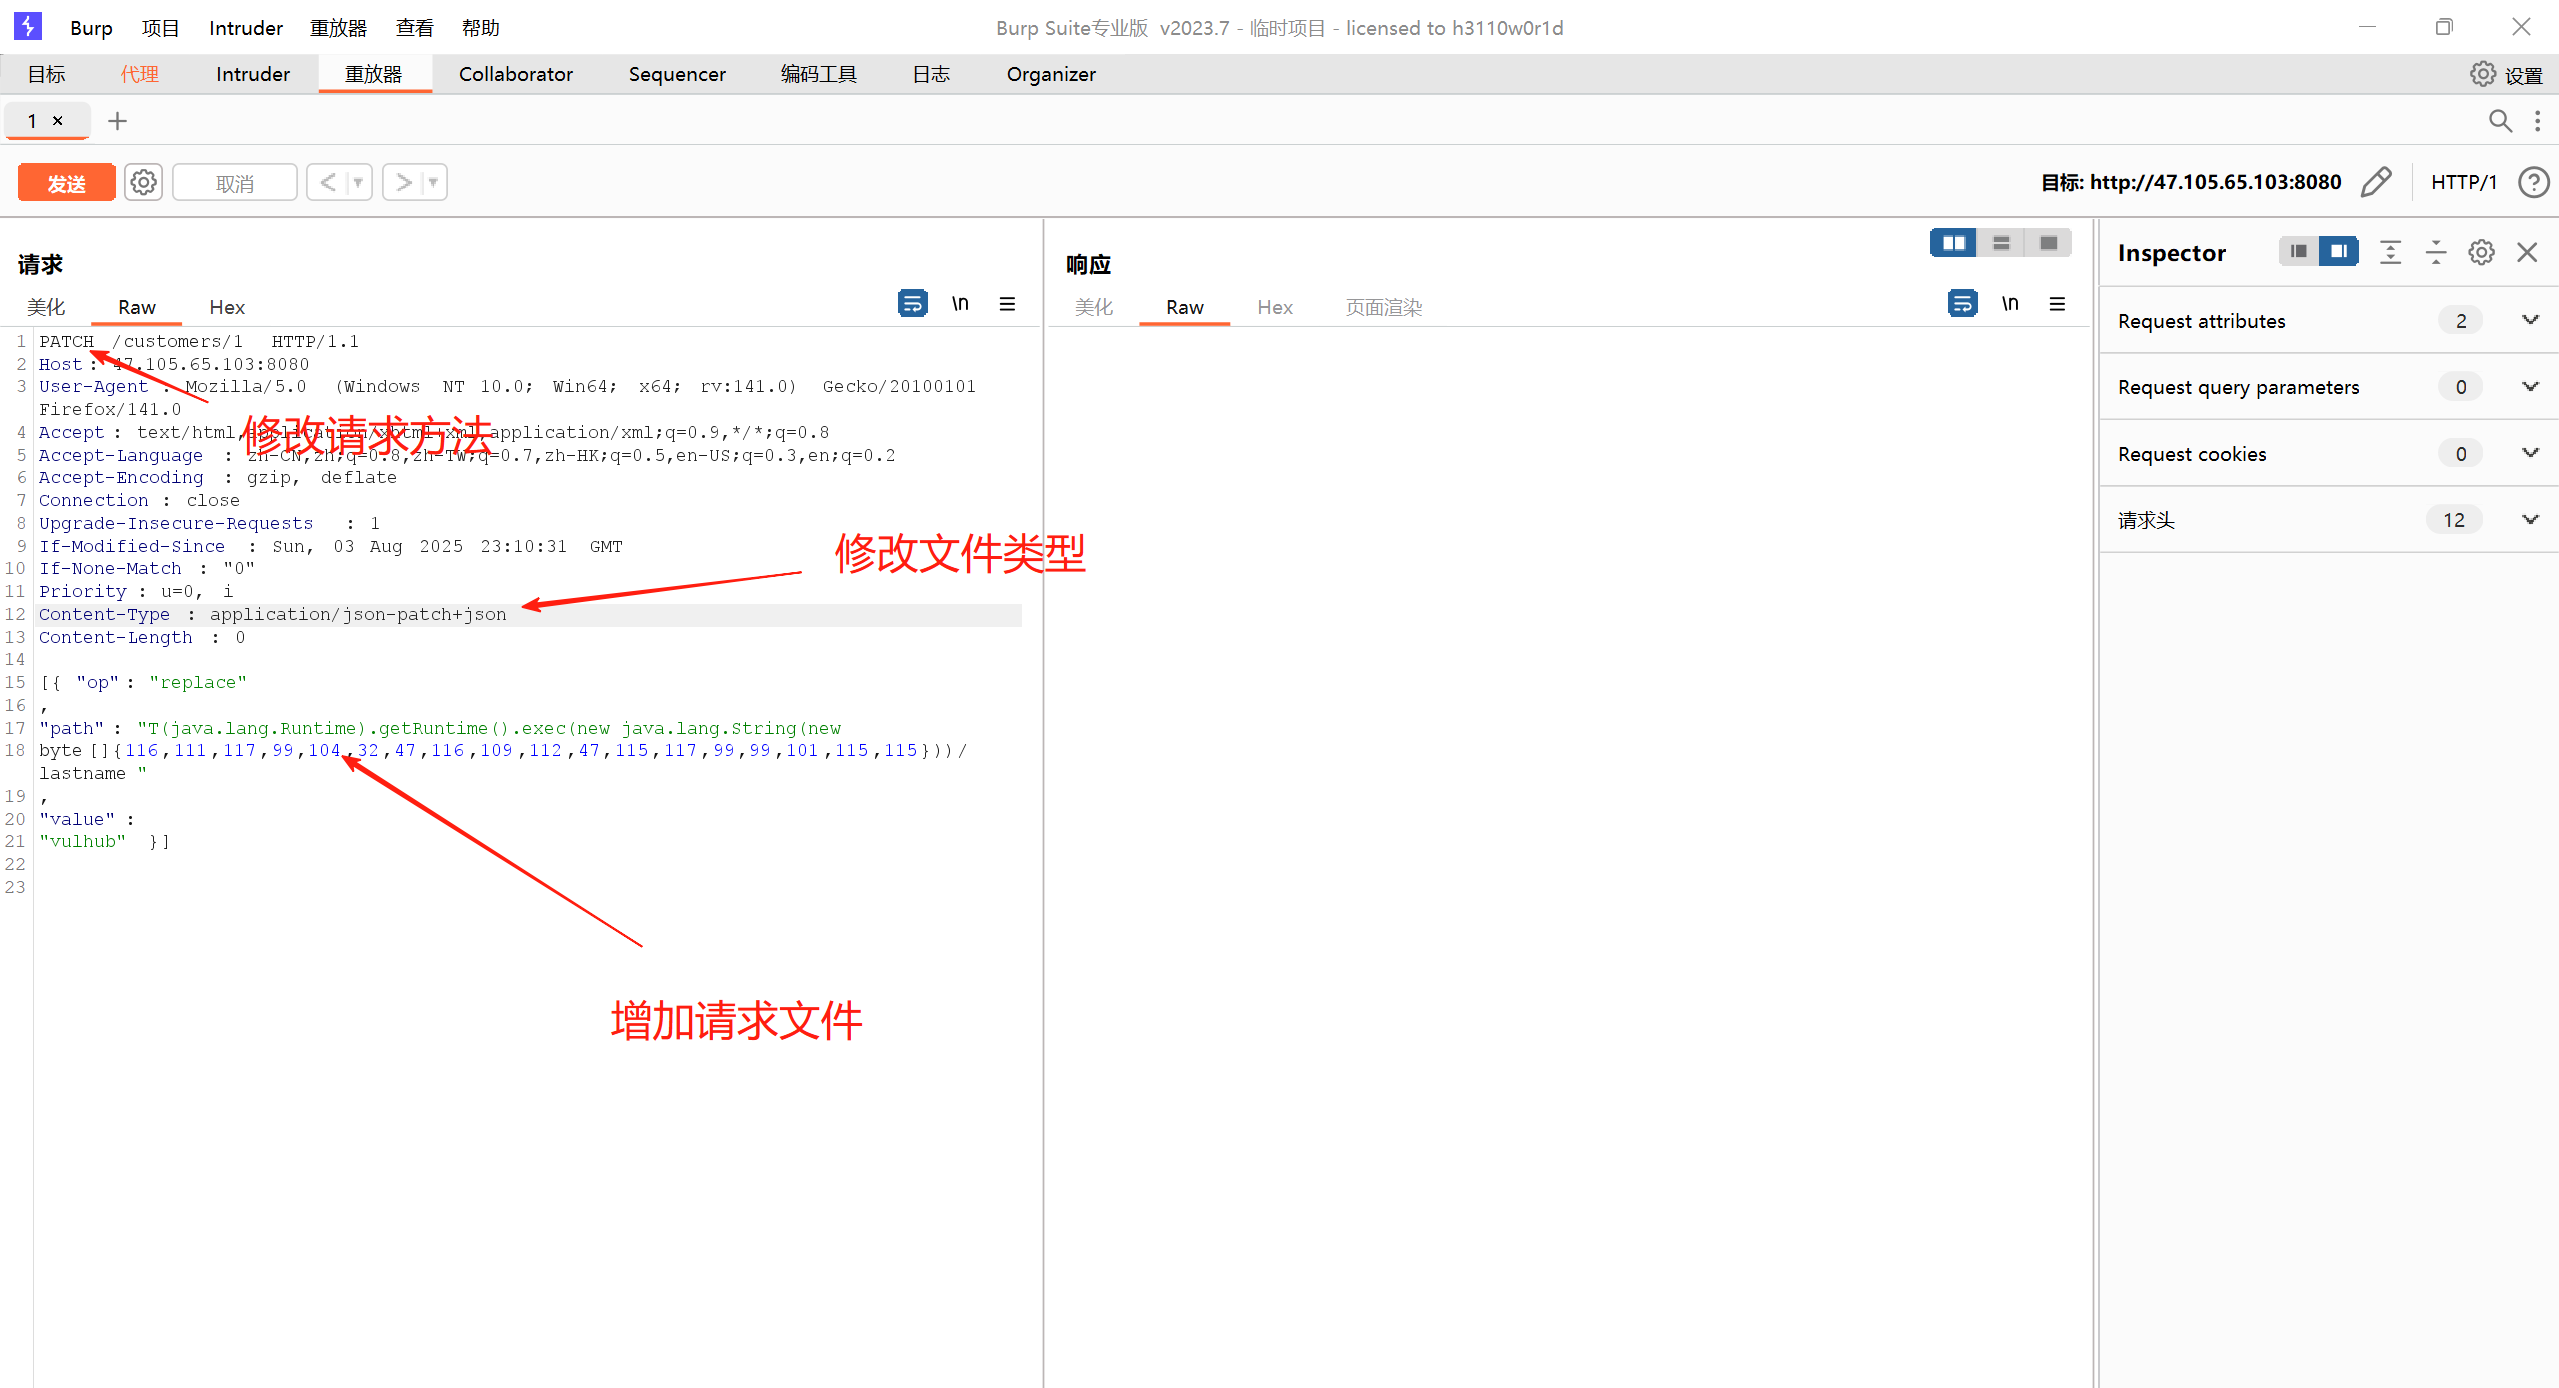The image size is (2559, 1388).
Task: Click the 取消 cancel button
Action: [235, 183]
